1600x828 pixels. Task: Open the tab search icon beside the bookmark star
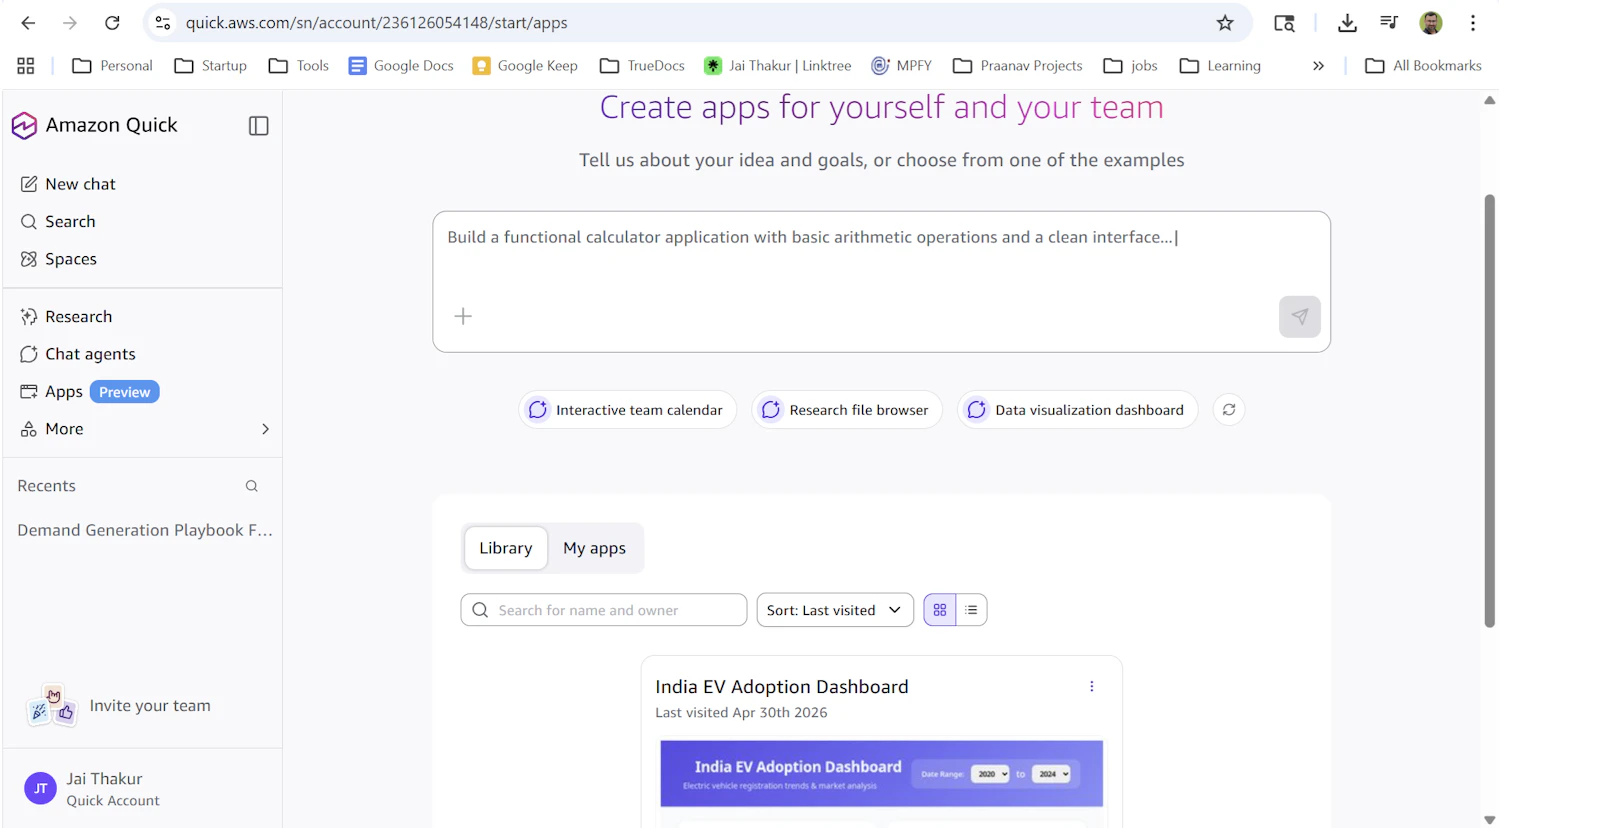1284,23
